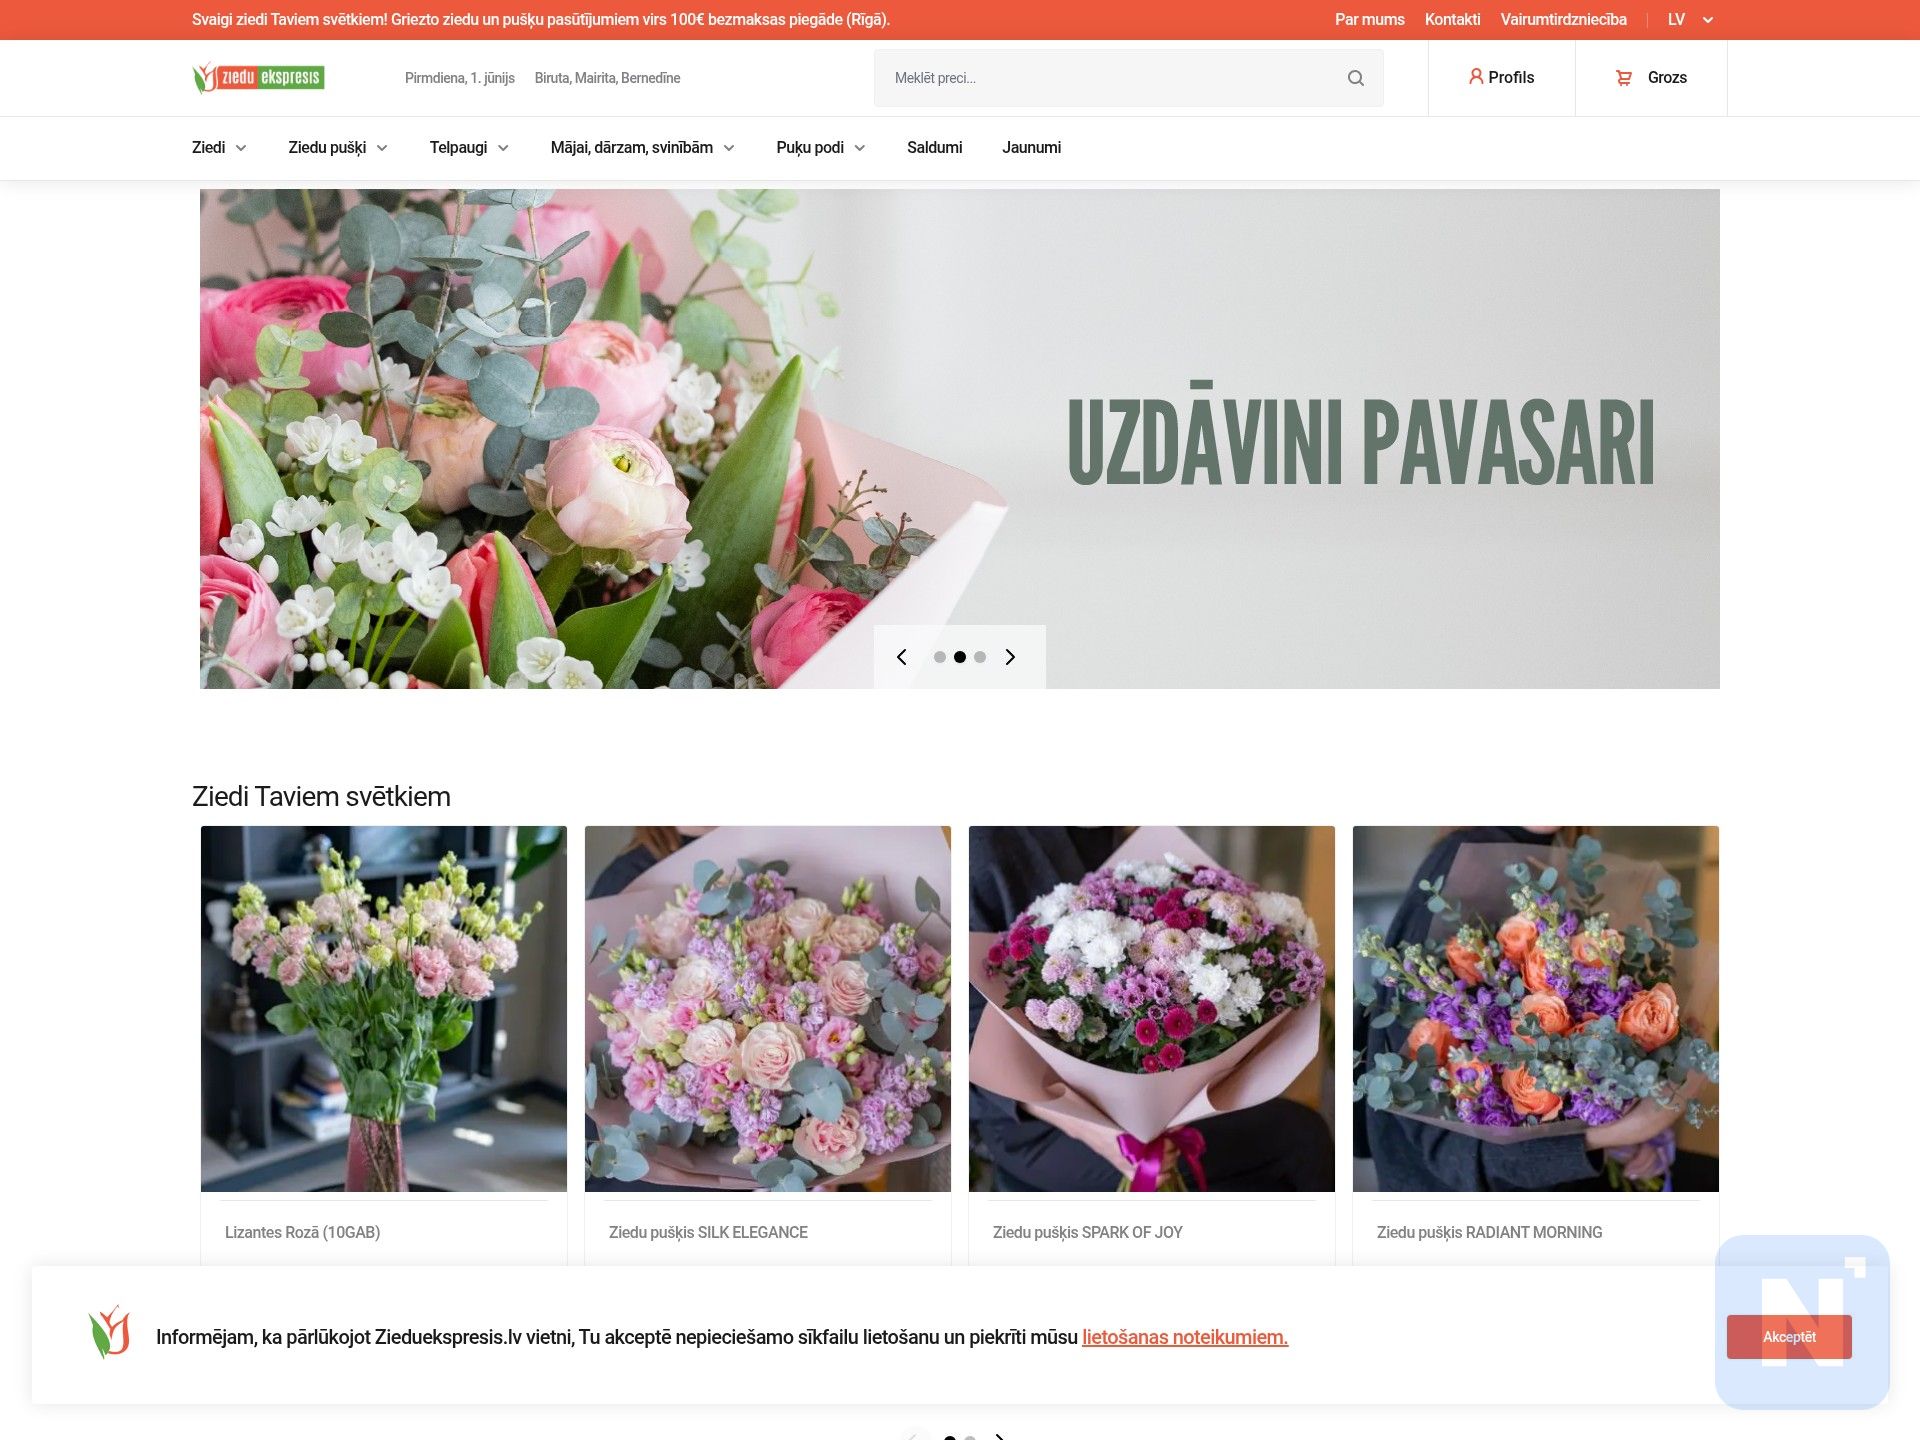The height and width of the screenshot is (1440, 1920).
Task: Expand the Ziedu pušķi menu
Action: pyautogui.click(x=338, y=147)
